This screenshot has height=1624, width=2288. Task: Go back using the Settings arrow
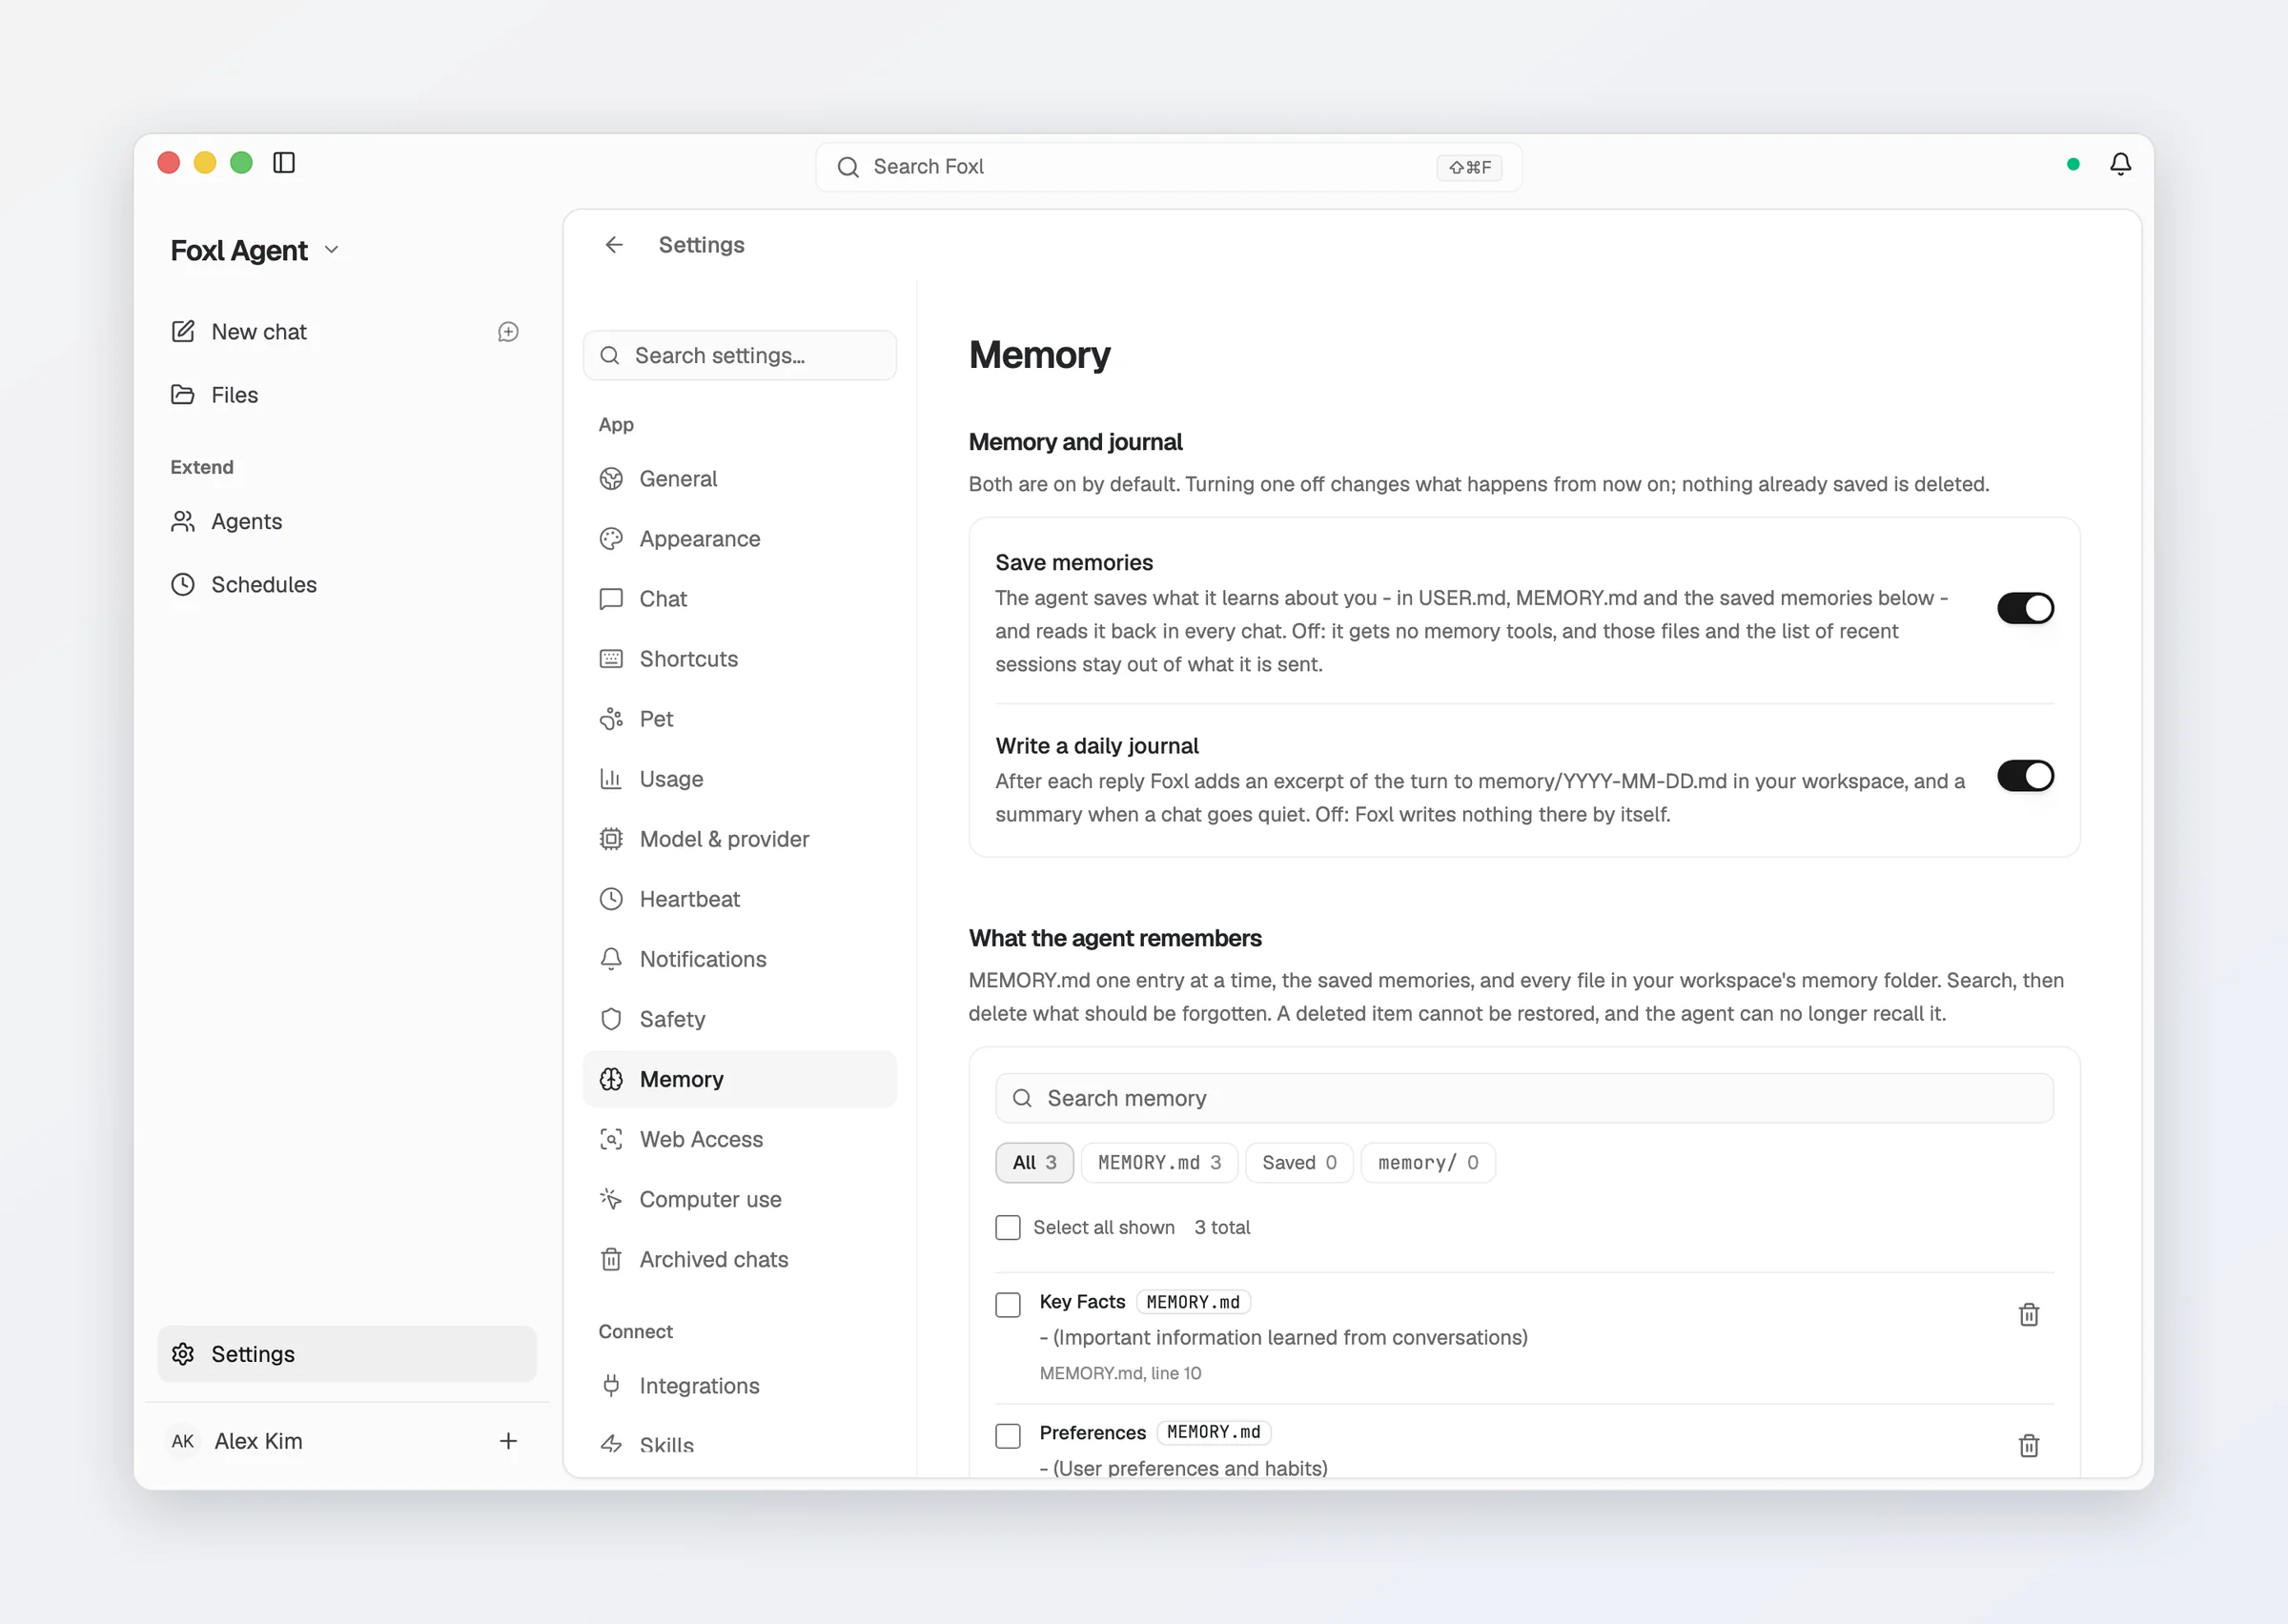[x=614, y=245]
